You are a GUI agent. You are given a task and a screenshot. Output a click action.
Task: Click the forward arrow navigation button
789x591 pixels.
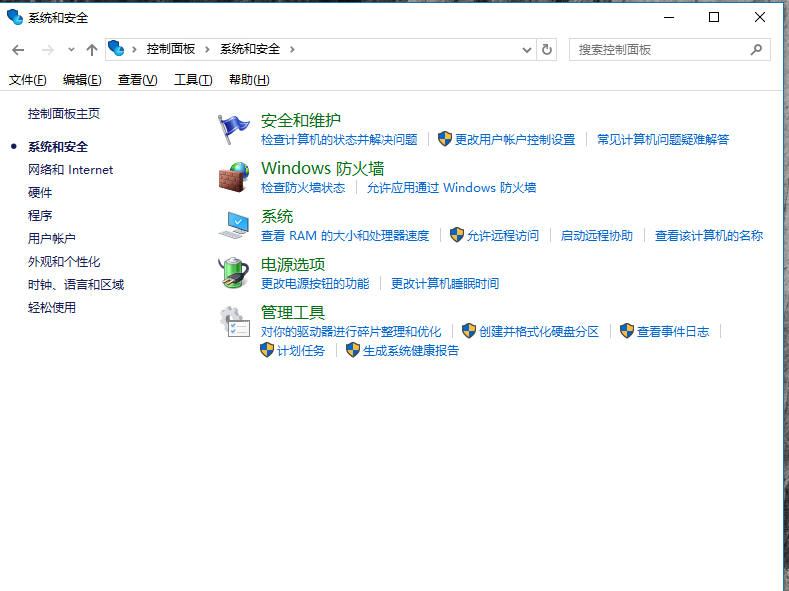pos(47,50)
